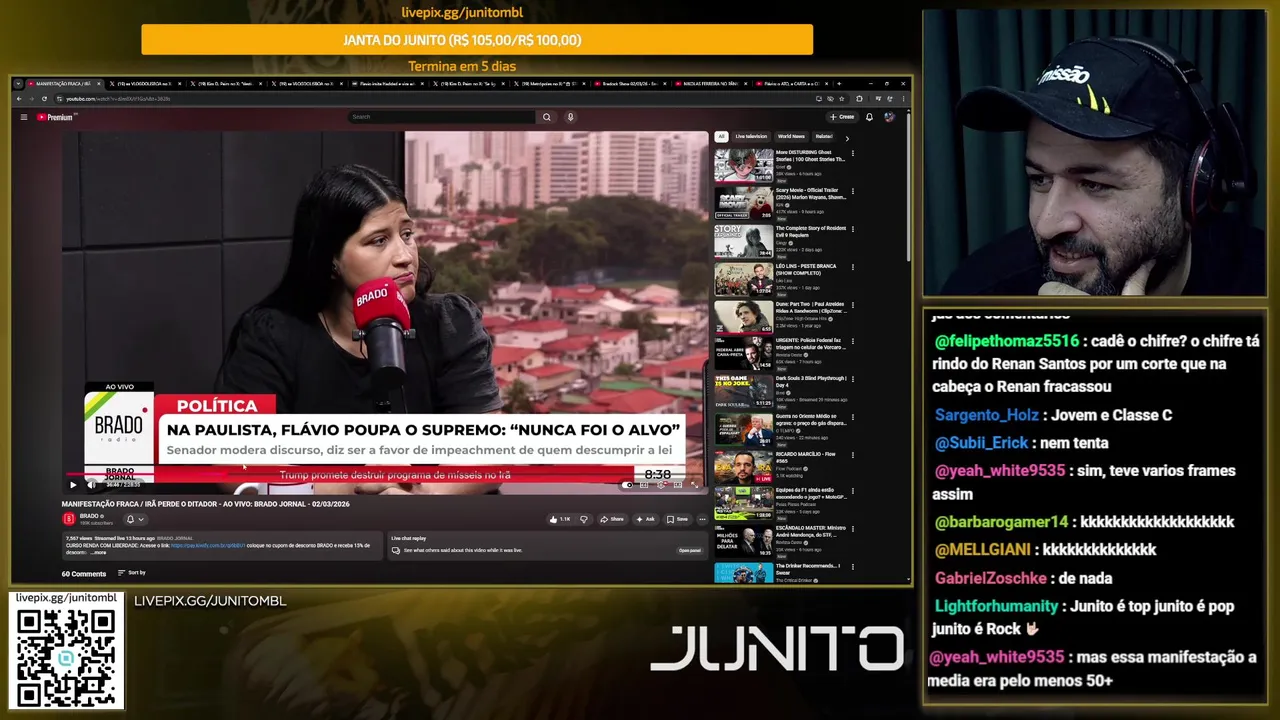The image size is (1280, 720).
Task: Expand the notification bell dropdown for BRADO
Action: pos(135,519)
